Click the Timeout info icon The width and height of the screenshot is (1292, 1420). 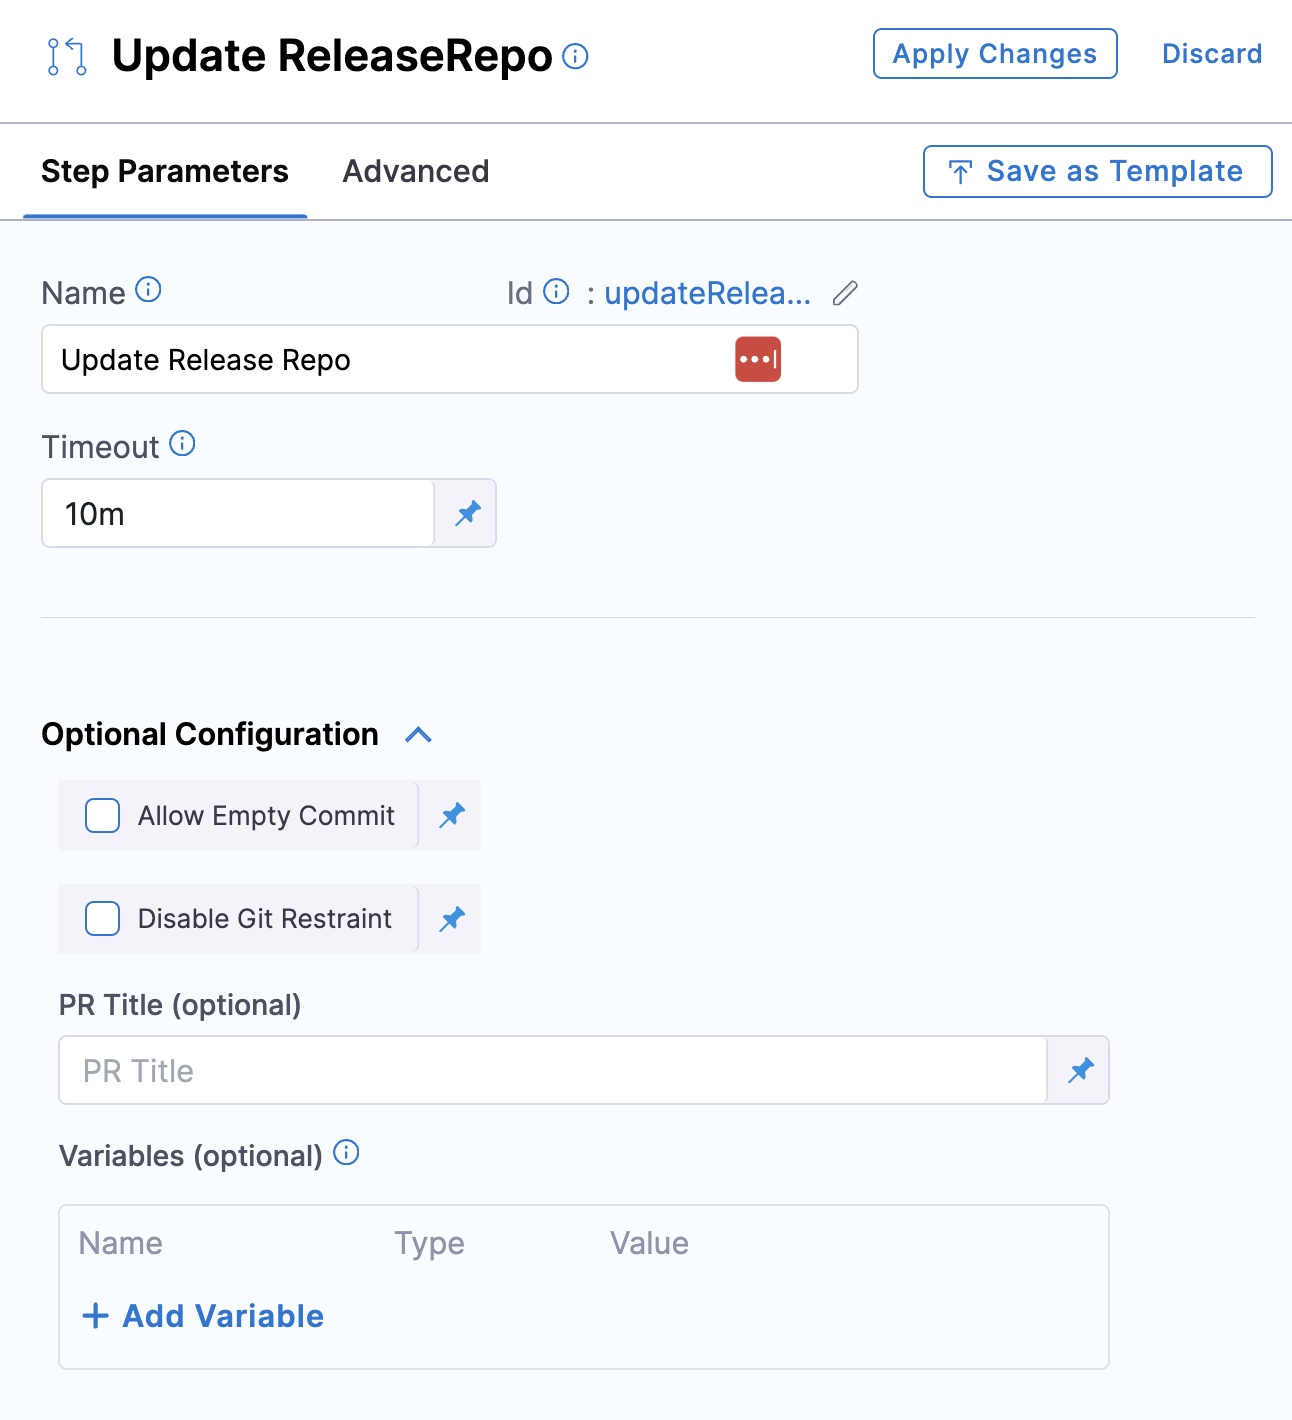coord(183,444)
